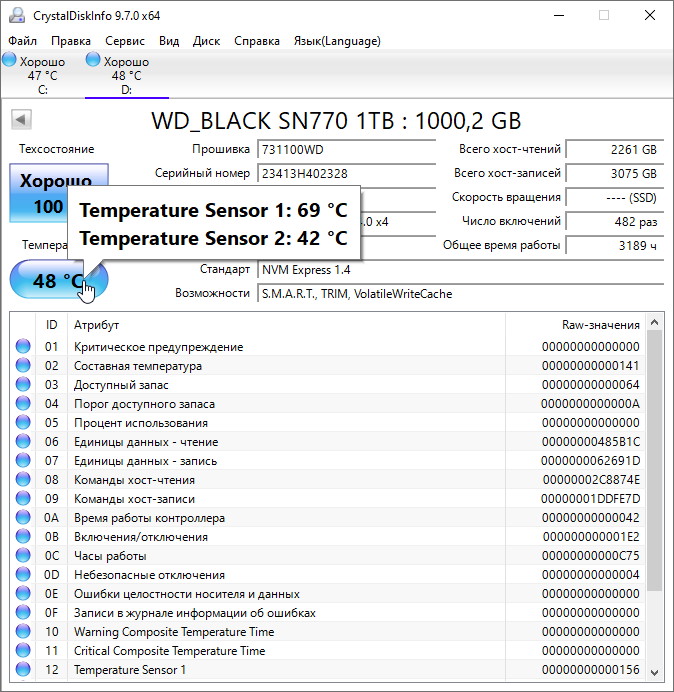This screenshot has width=674, height=692.
Task: Open the Диск menu
Action: 207,41
